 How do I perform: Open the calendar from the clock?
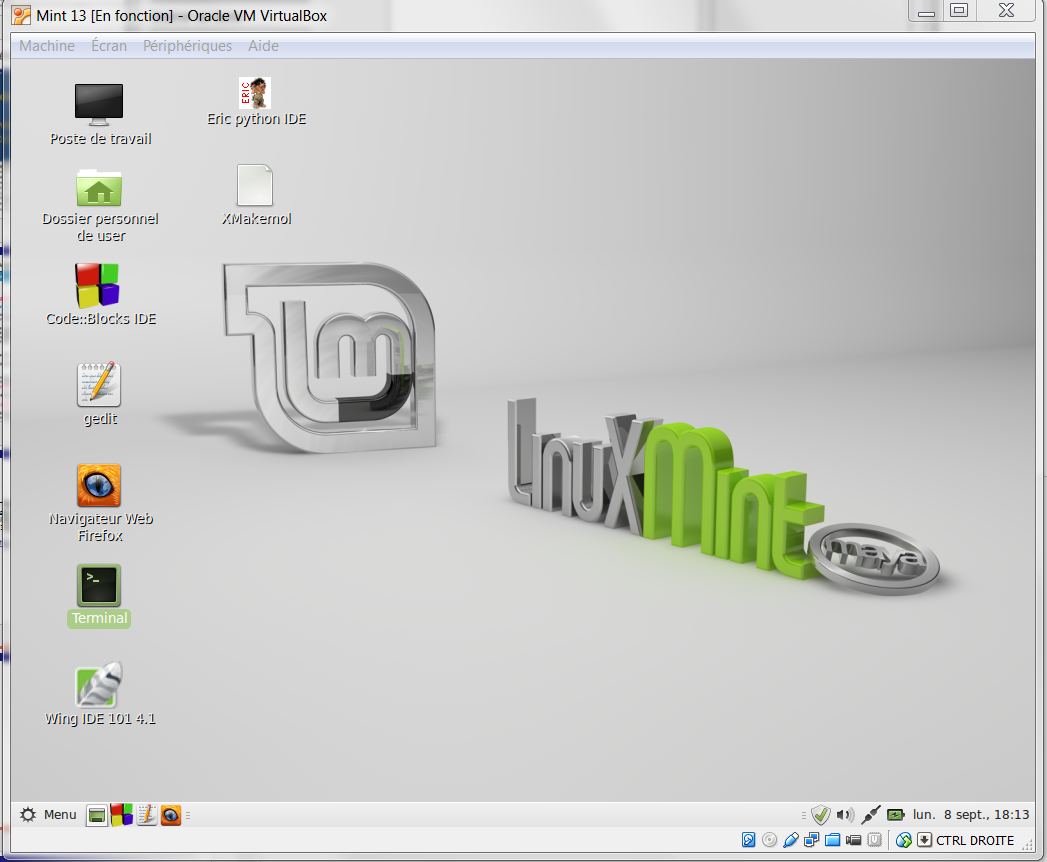971,815
